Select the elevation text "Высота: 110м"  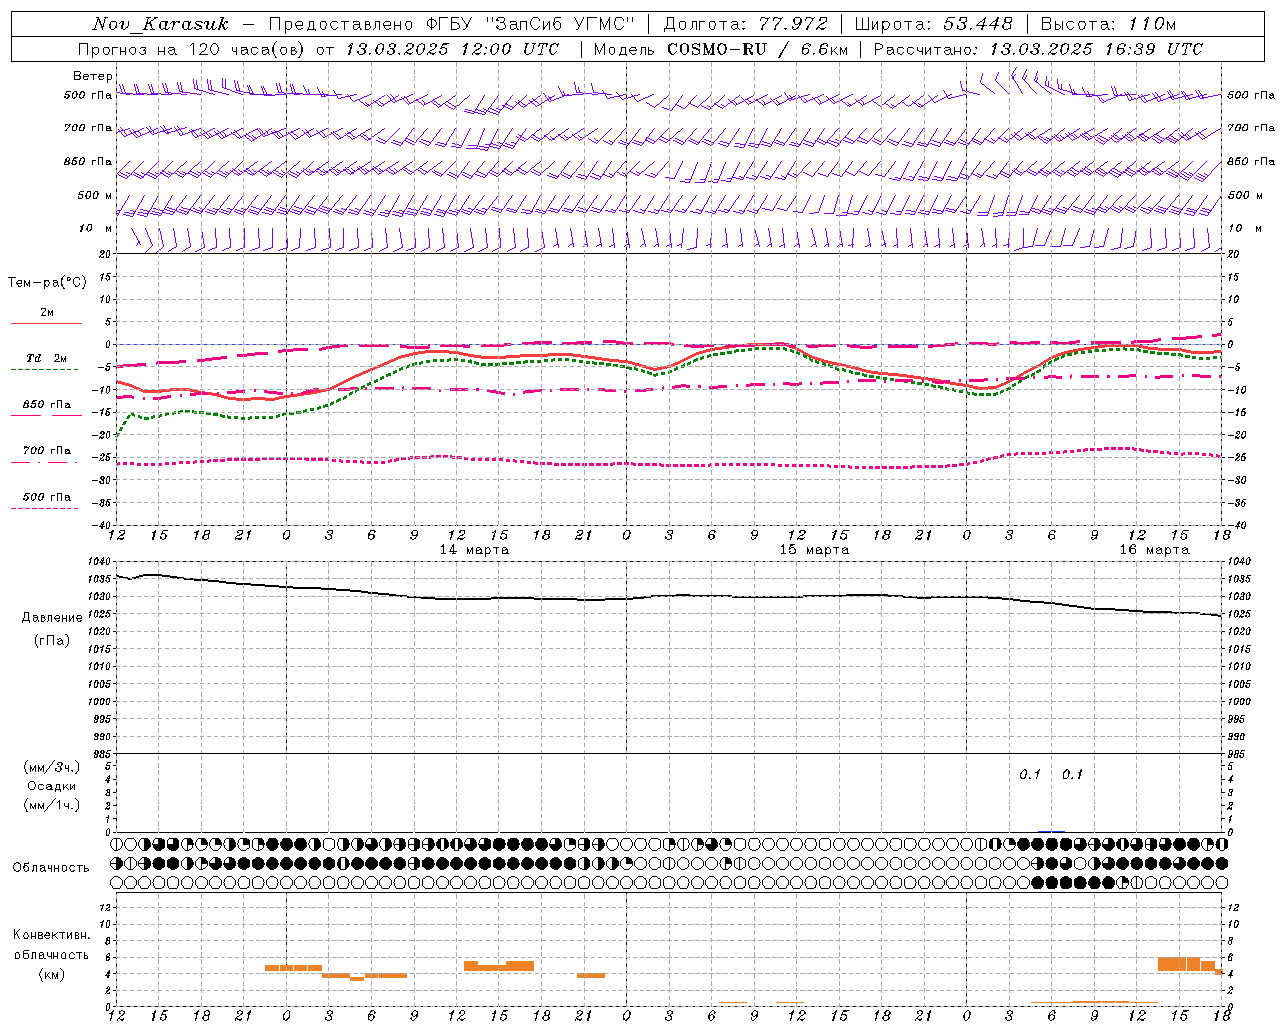click(1108, 24)
